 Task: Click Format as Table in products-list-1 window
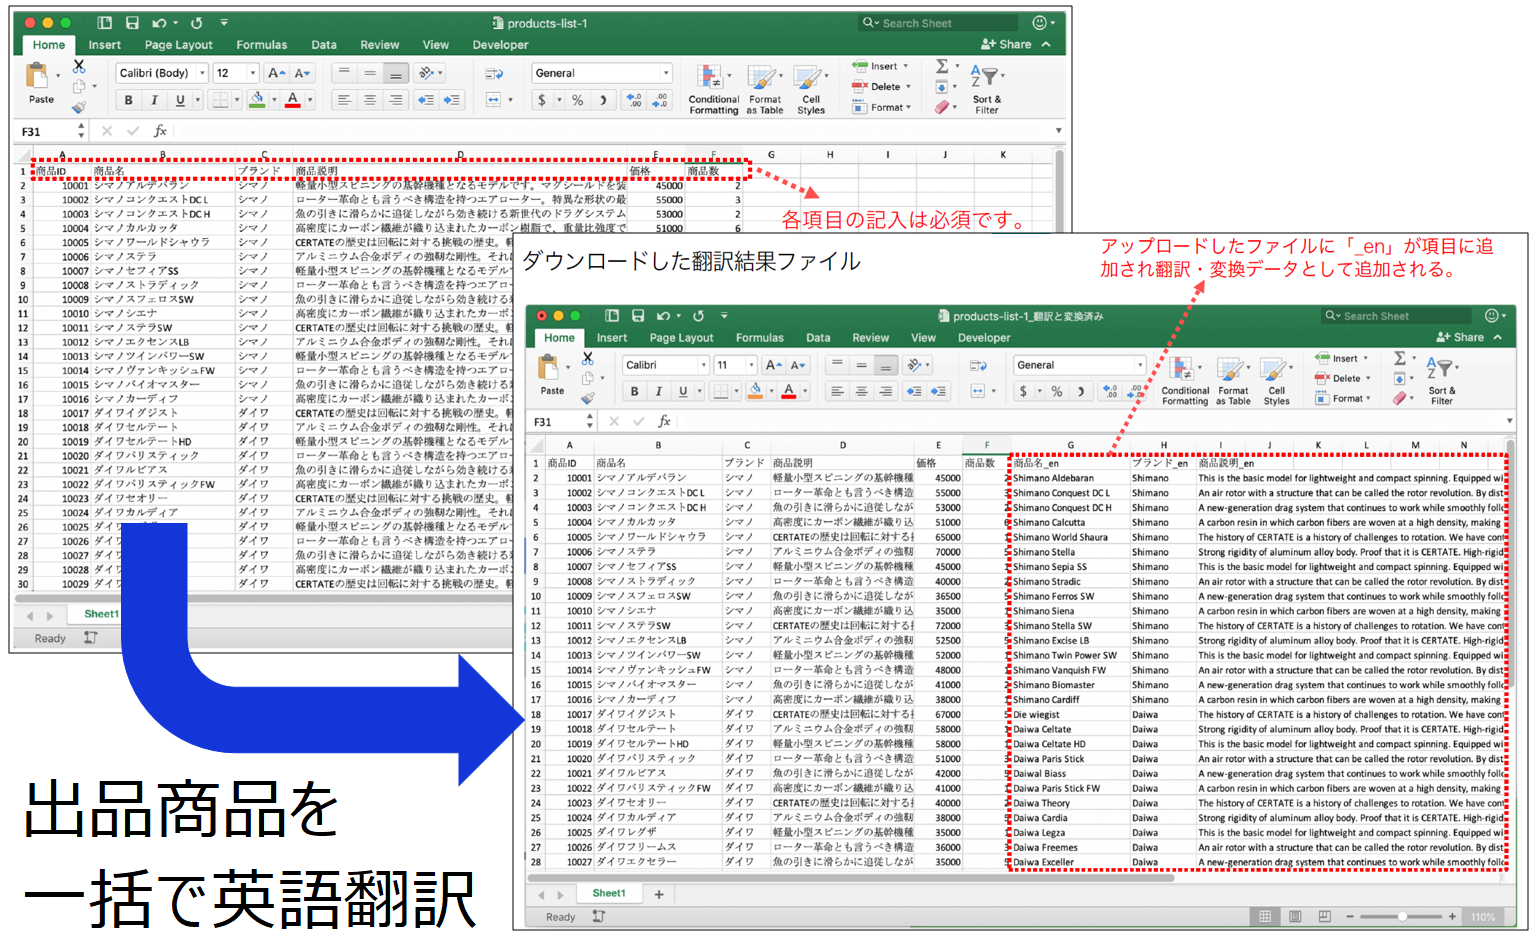tap(765, 89)
